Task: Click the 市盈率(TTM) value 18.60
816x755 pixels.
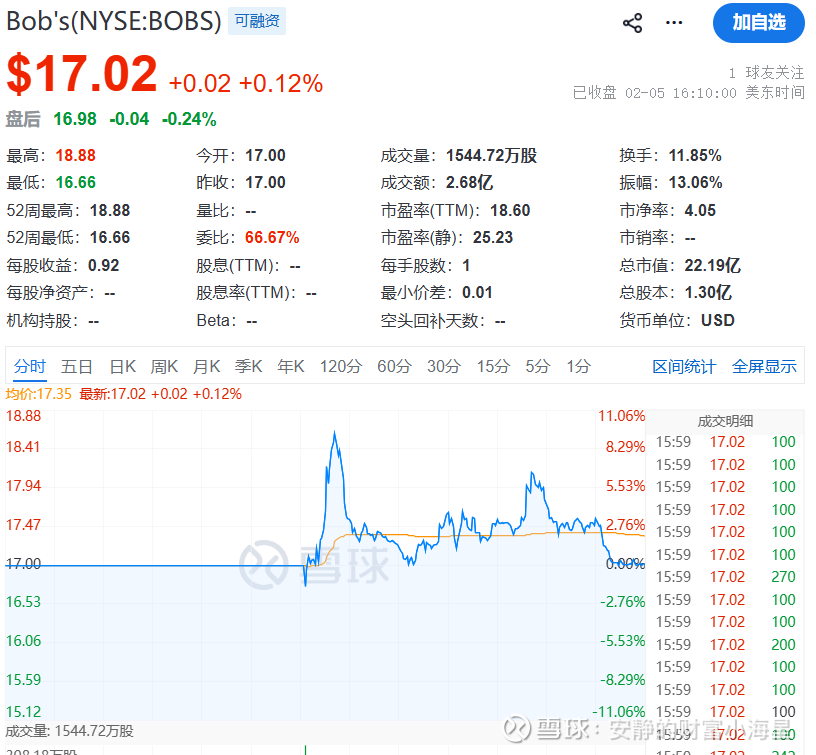Action: tap(510, 210)
